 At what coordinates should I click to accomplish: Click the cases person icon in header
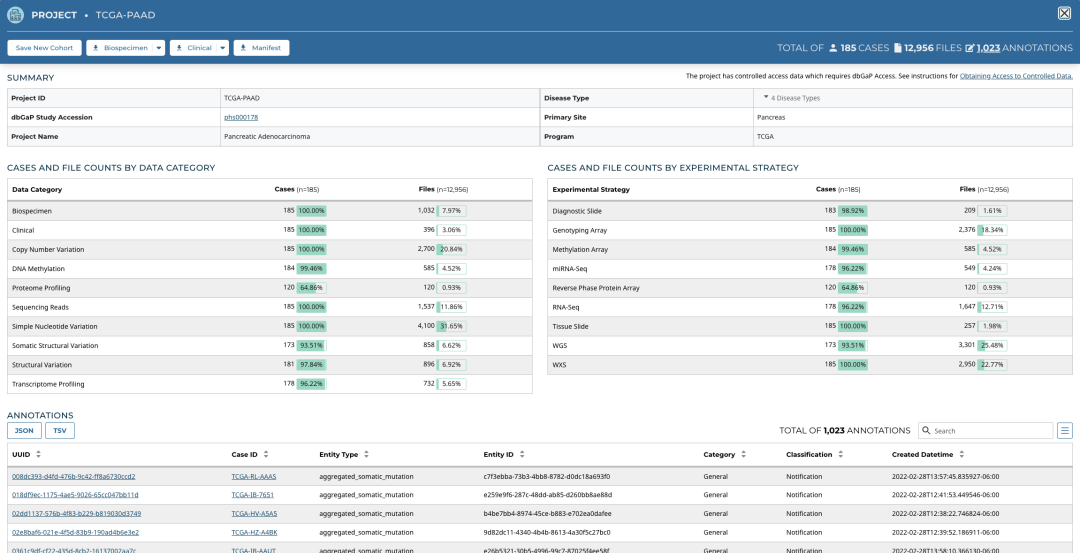(x=833, y=48)
